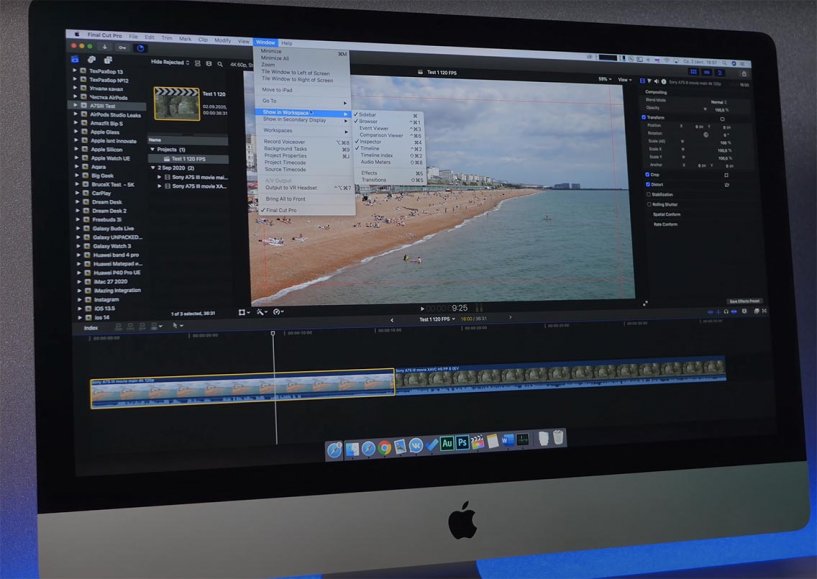Uncheck Timeline in Show in Workspace submenu

(x=389, y=149)
